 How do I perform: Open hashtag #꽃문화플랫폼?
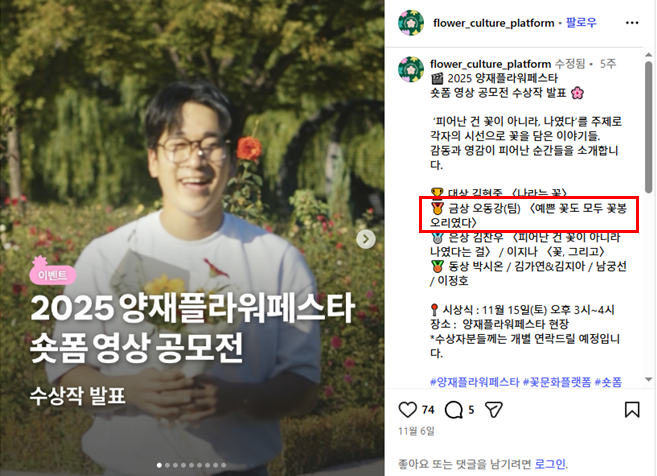tap(557, 382)
